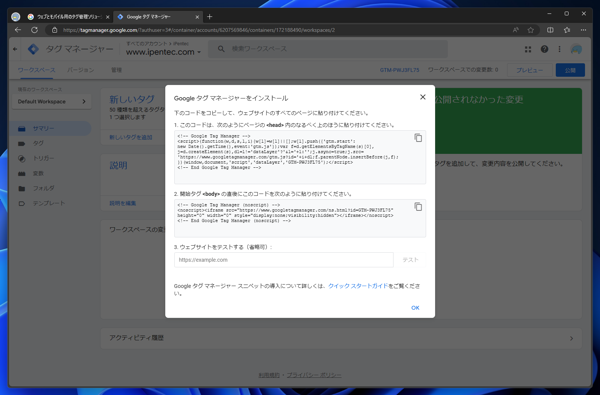The height and width of the screenshot is (395, 600).
Task: Open the 利用規約 link
Action: (x=269, y=375)
